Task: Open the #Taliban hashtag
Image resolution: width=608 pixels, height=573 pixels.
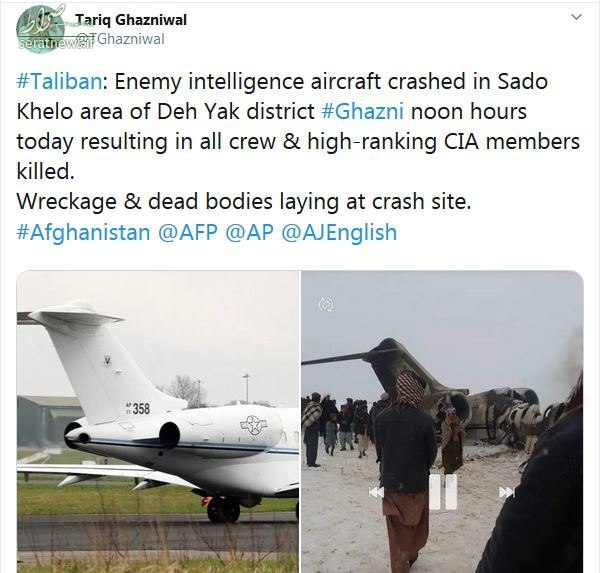Action: (59, 81)
